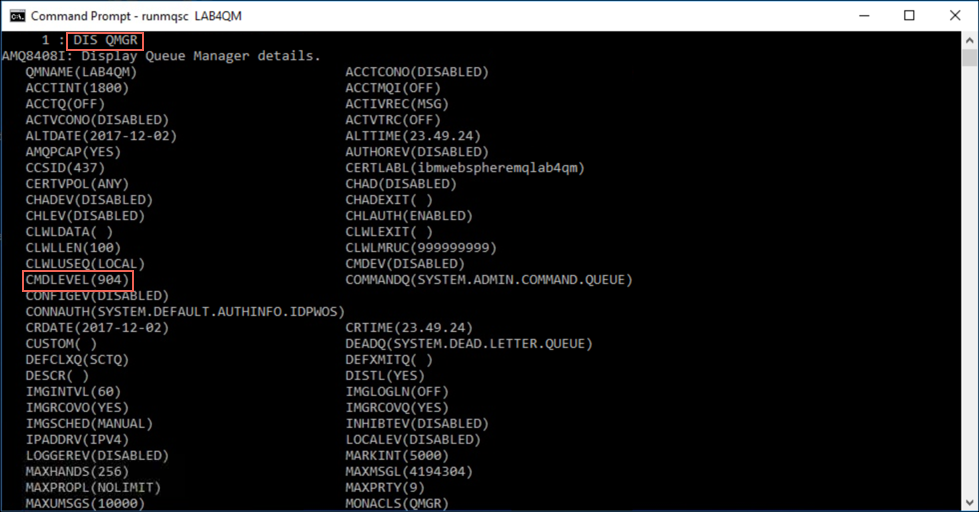Click the COMMANDQ(SYSTEM.ADMIN.COMMAND.QUEUE) text

click(x=489, y=280)
